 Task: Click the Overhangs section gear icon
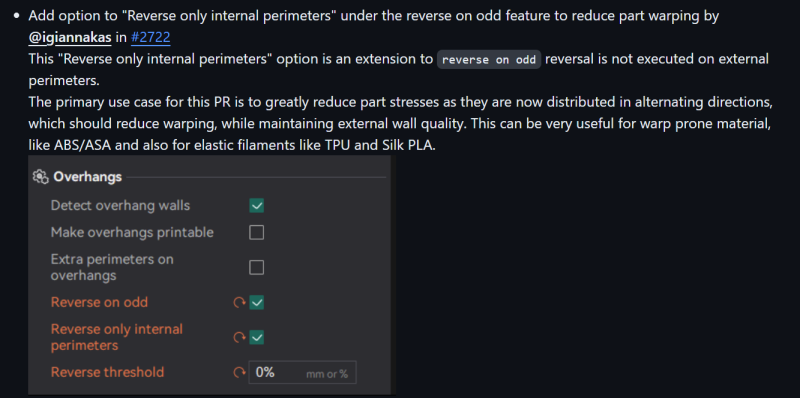pyautogui.click(x=40, y=177)
